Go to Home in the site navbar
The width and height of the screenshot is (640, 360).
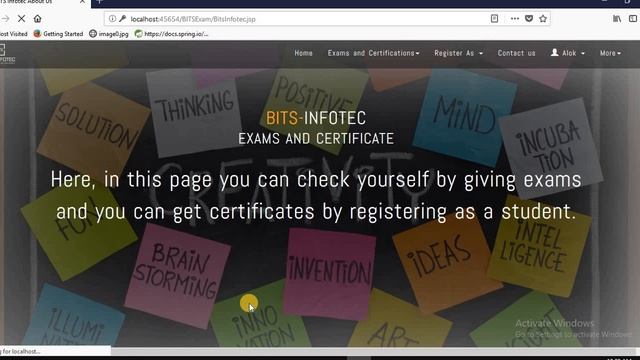(303, 53)
